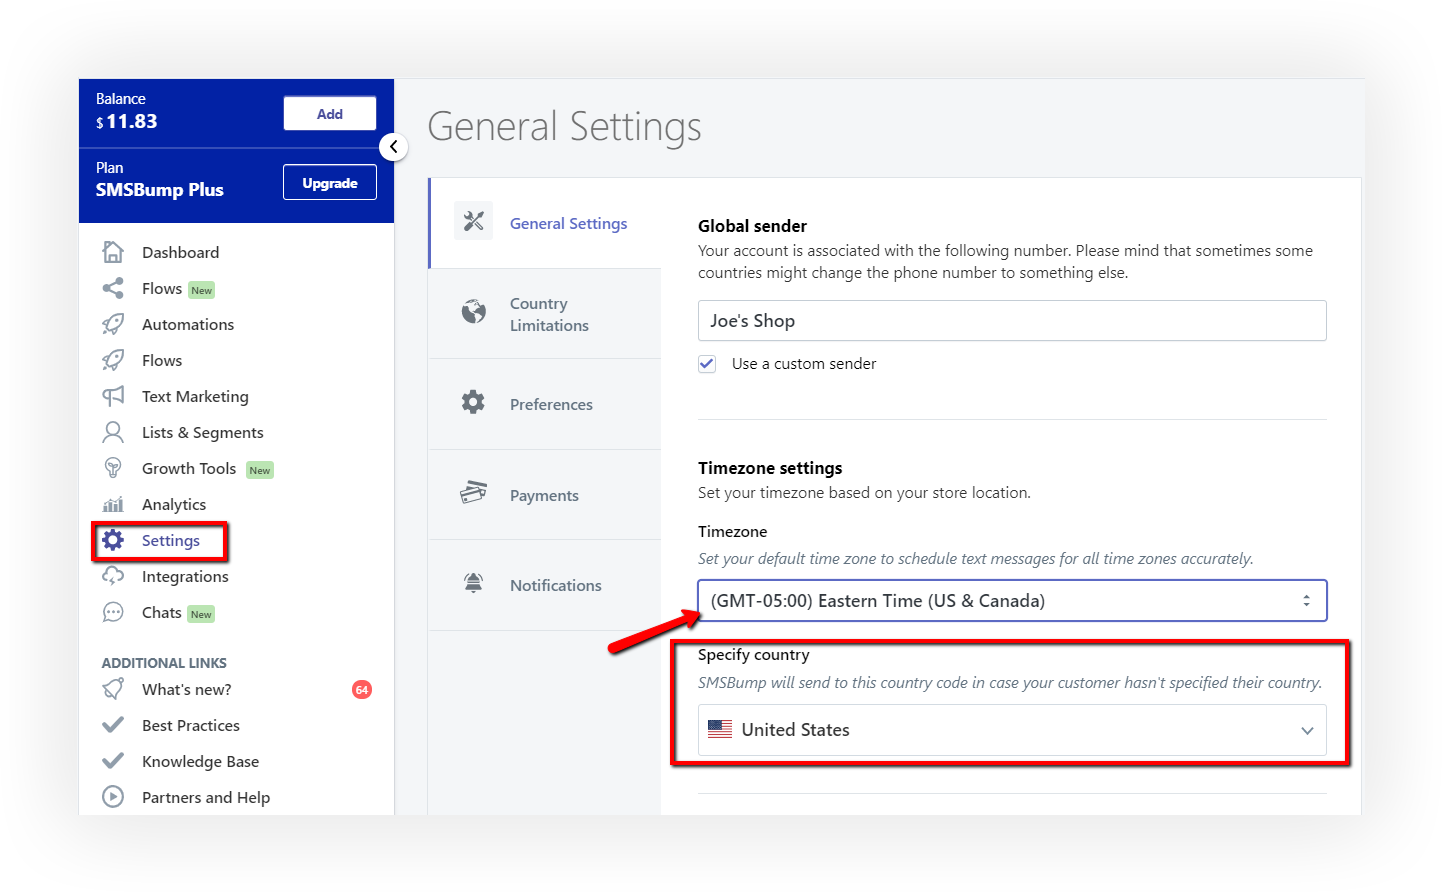Click the SMSBump Plus plan name

point(160,190)
